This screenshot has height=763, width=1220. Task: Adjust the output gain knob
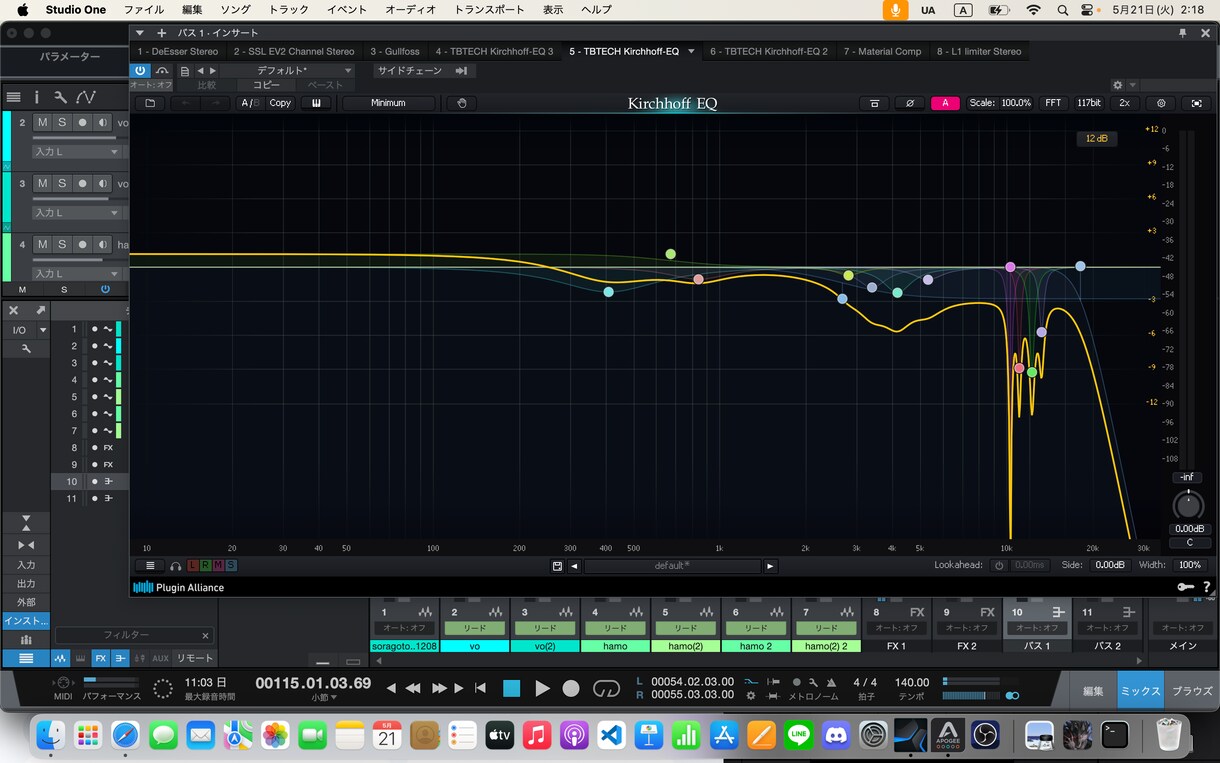(x=1188, y=505)
